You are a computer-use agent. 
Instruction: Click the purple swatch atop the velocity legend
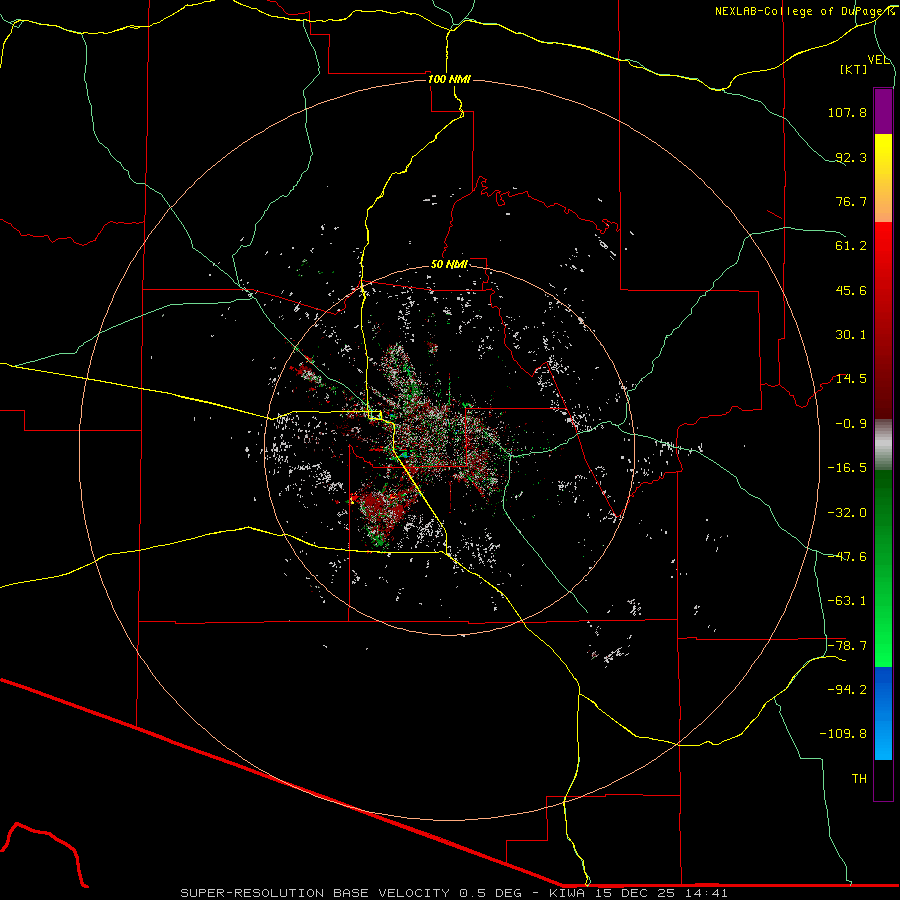pyautogui.click(x=883, y=111)
